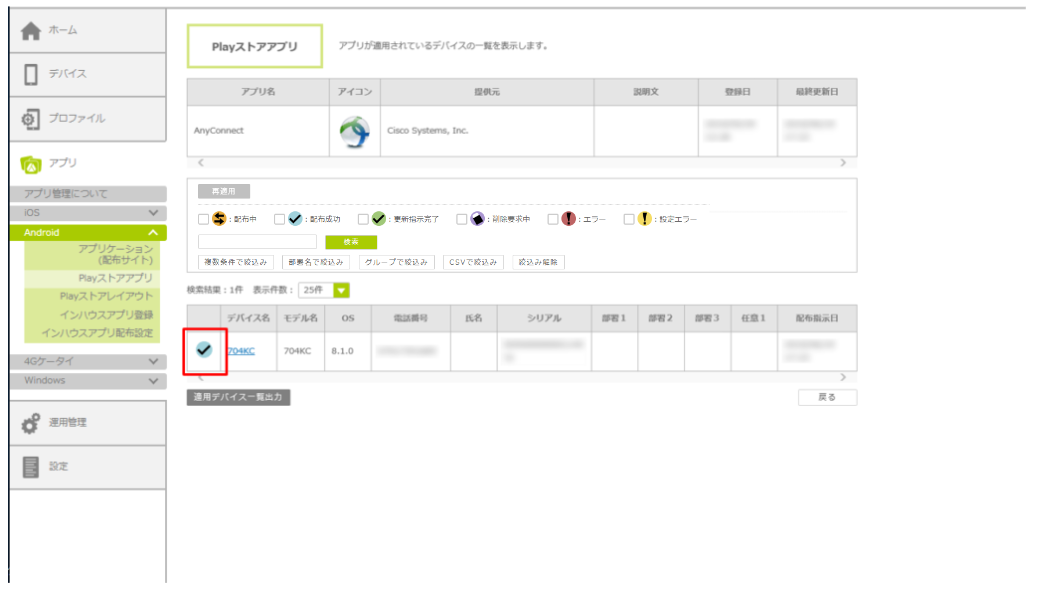Click the プロファイル gear icon
This screenshot has height=591, width=1040.
tap(31, 119)
